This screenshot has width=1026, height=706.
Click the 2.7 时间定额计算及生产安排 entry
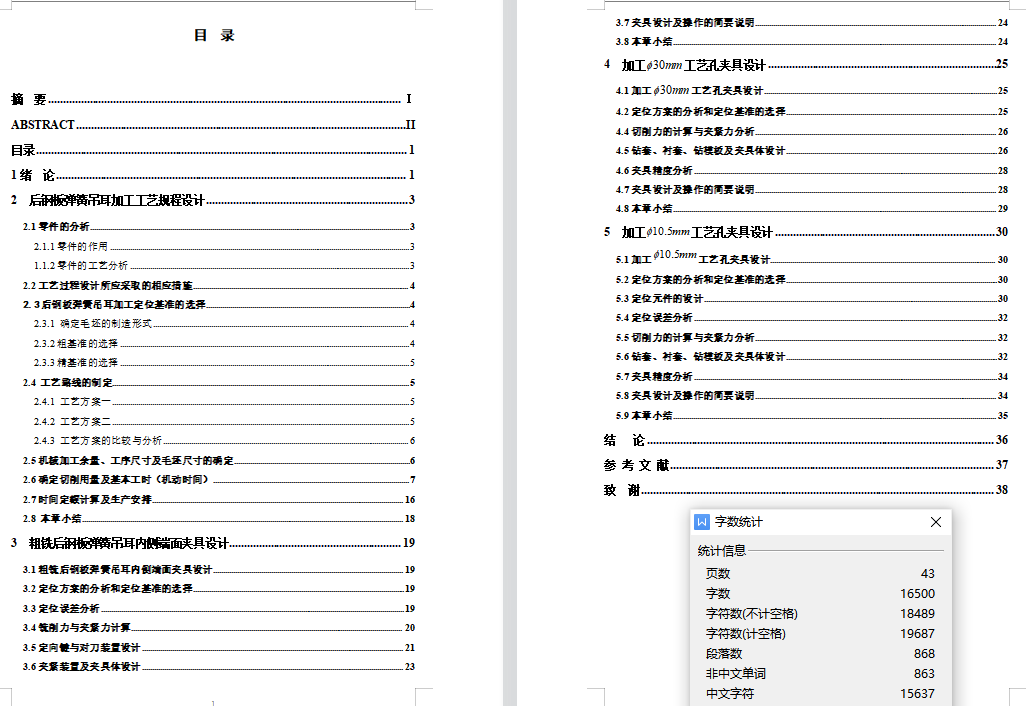[x=219, y=499]
